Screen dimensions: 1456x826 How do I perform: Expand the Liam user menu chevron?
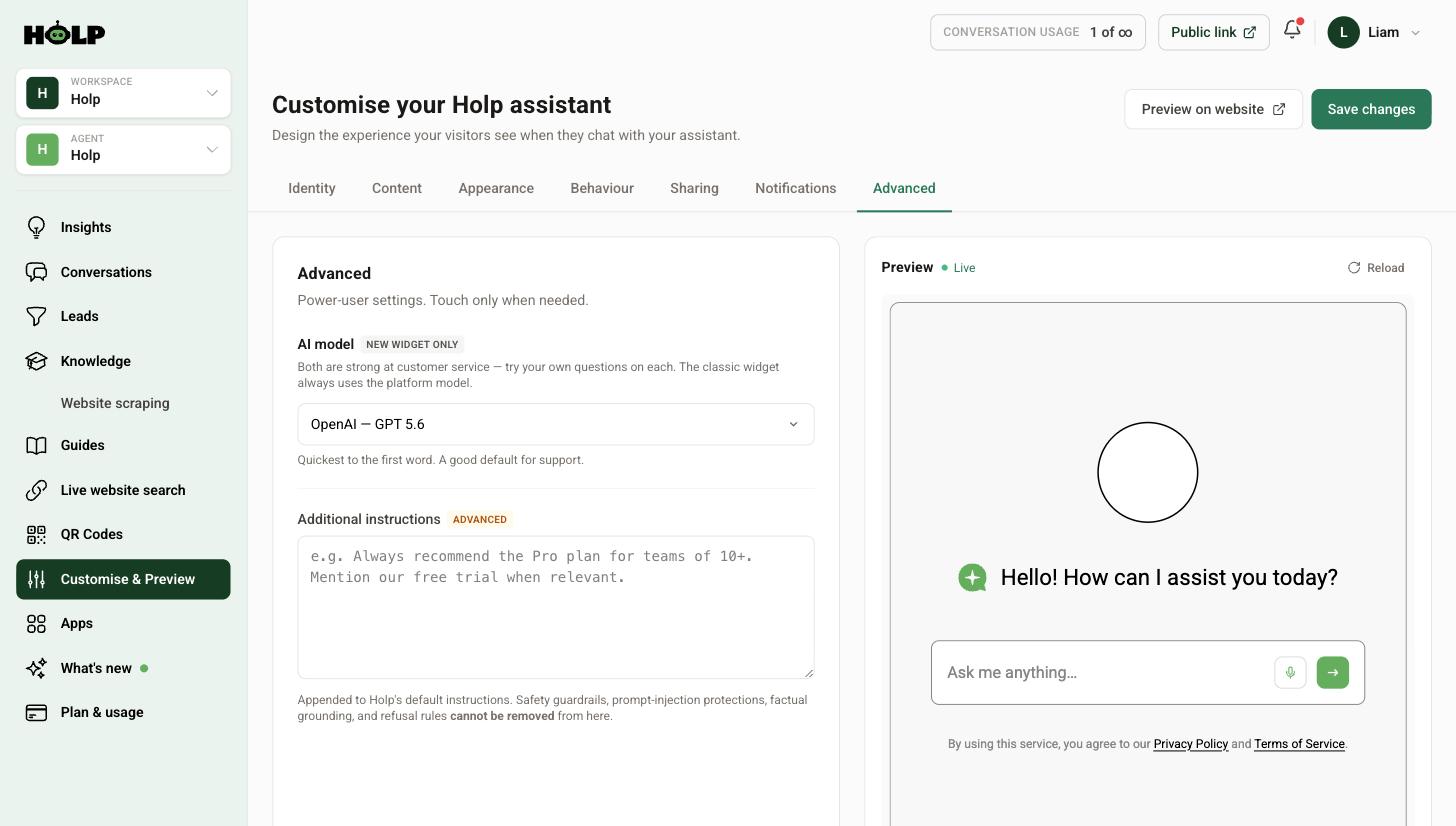tap(1415, 33)
